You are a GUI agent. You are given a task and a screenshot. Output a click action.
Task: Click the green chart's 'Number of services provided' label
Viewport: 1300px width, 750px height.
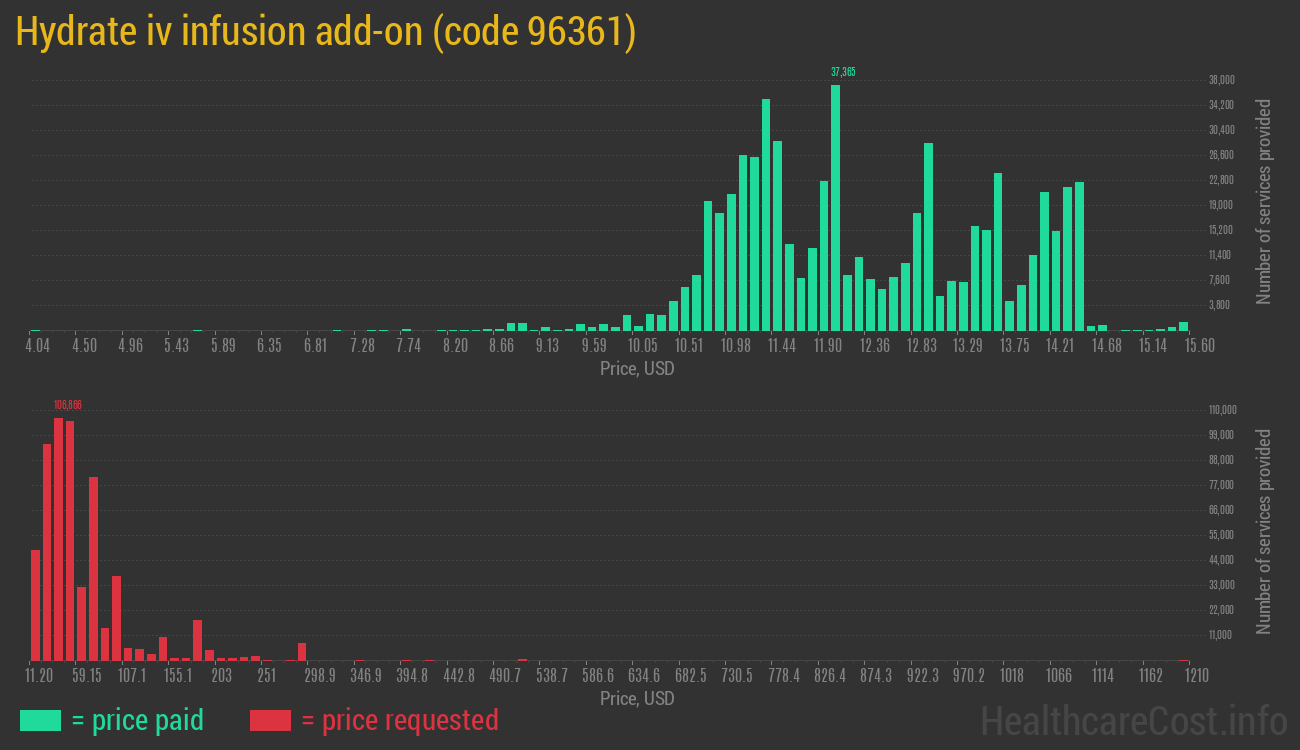pos(1263,202)
